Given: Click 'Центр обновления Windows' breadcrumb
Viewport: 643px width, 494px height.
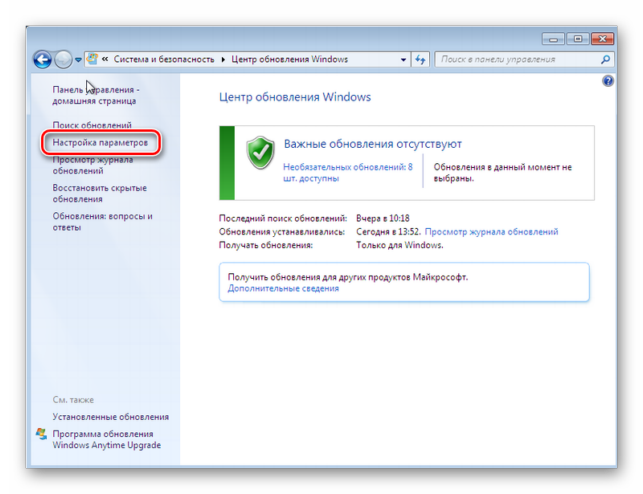Looking at the screenshot, I should (x=290, y=59).
